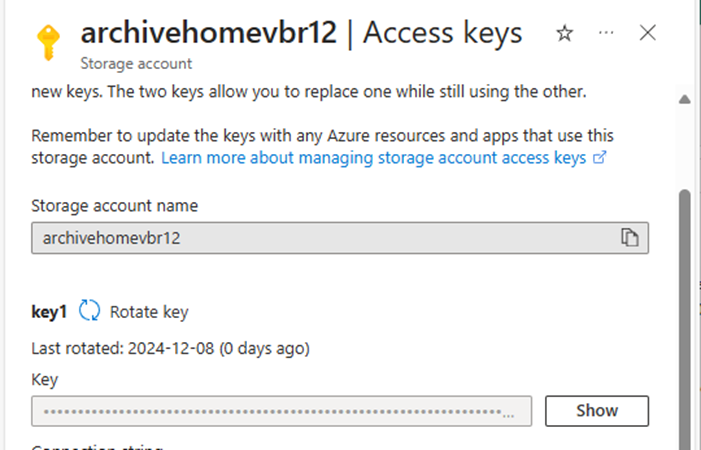Click the circular rotate arrows icon for key1
Image resolution: width=701 pixels, height=450 pixels.
pyautogui.click(x=89, y=310)
